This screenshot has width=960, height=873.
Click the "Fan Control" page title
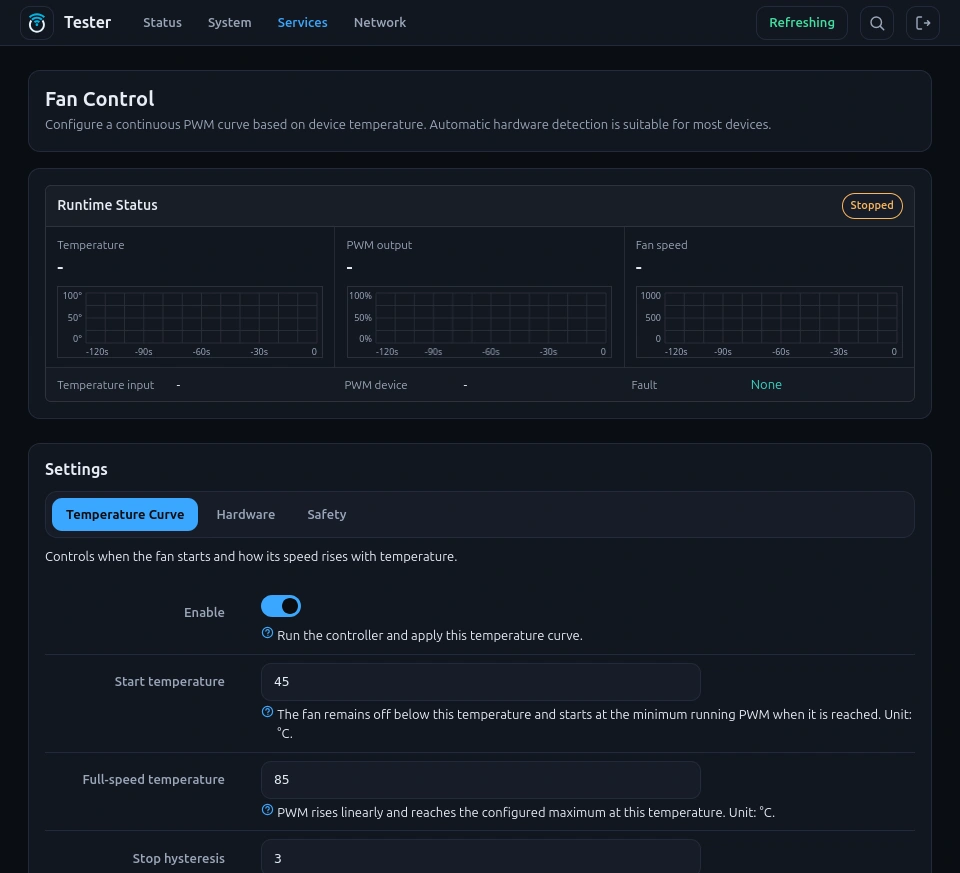coord(100,99)
